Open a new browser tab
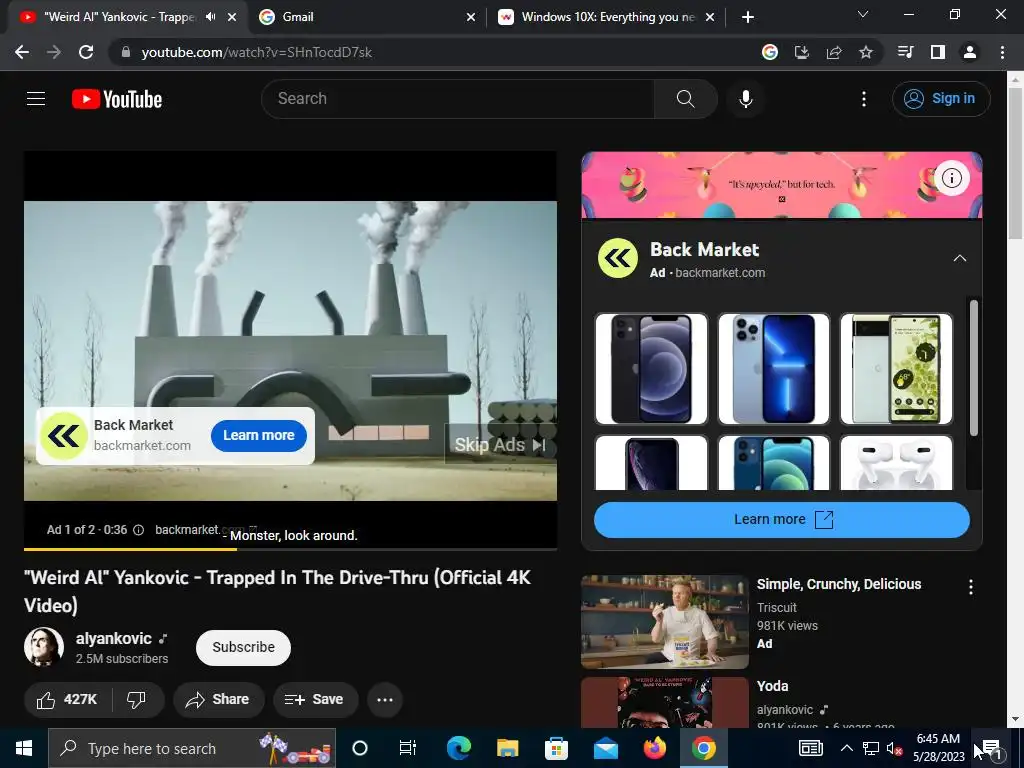The height and width of the screenshot is (768, 1024). (748, 17)
